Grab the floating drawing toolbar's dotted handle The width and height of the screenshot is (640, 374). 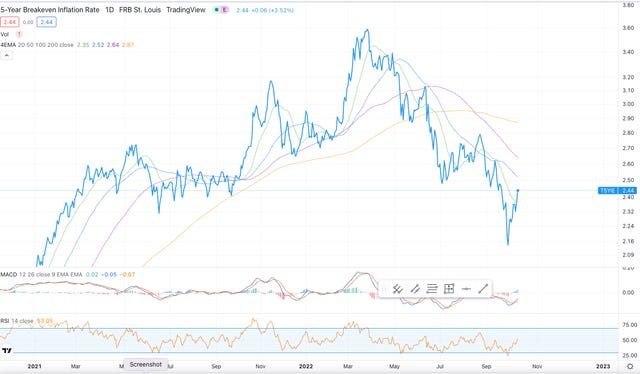pyautogui.click(x=383, y=289)
